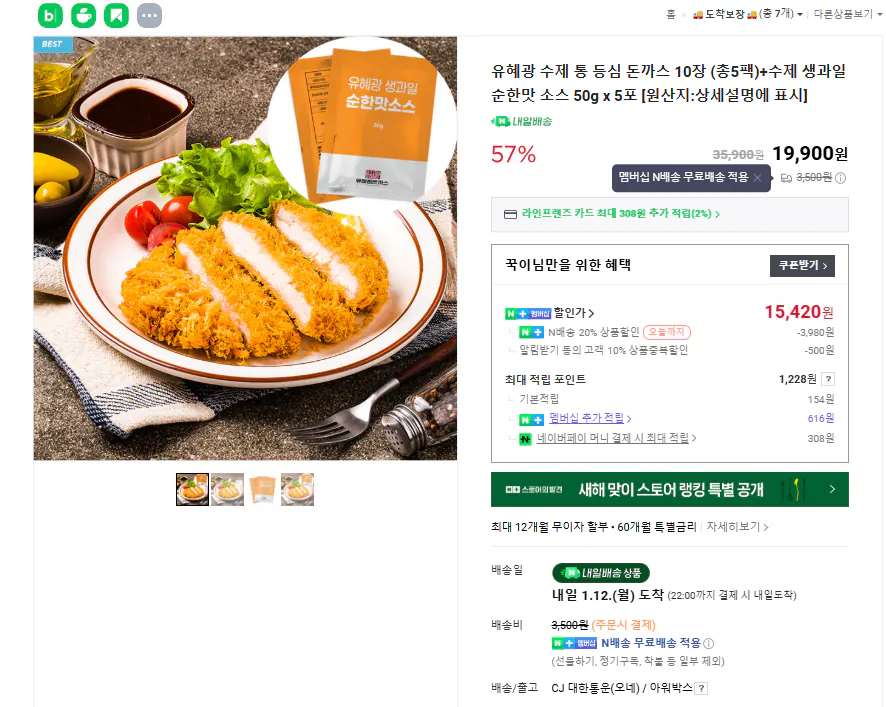This screenshot has height=707, width=886.
Task: Click the question mark beside 아워박스
Action: [x=700, y=688]
